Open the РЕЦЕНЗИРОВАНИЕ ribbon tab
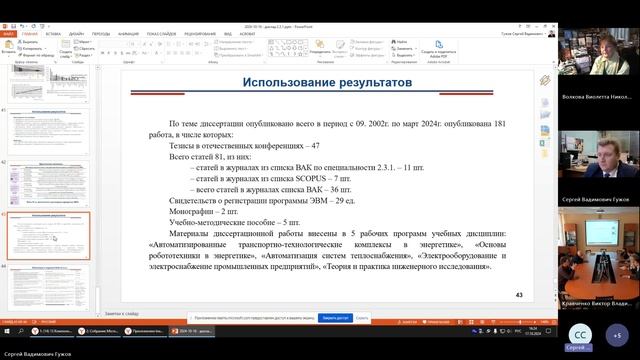 pyautogui.click(x=200, y=34)
